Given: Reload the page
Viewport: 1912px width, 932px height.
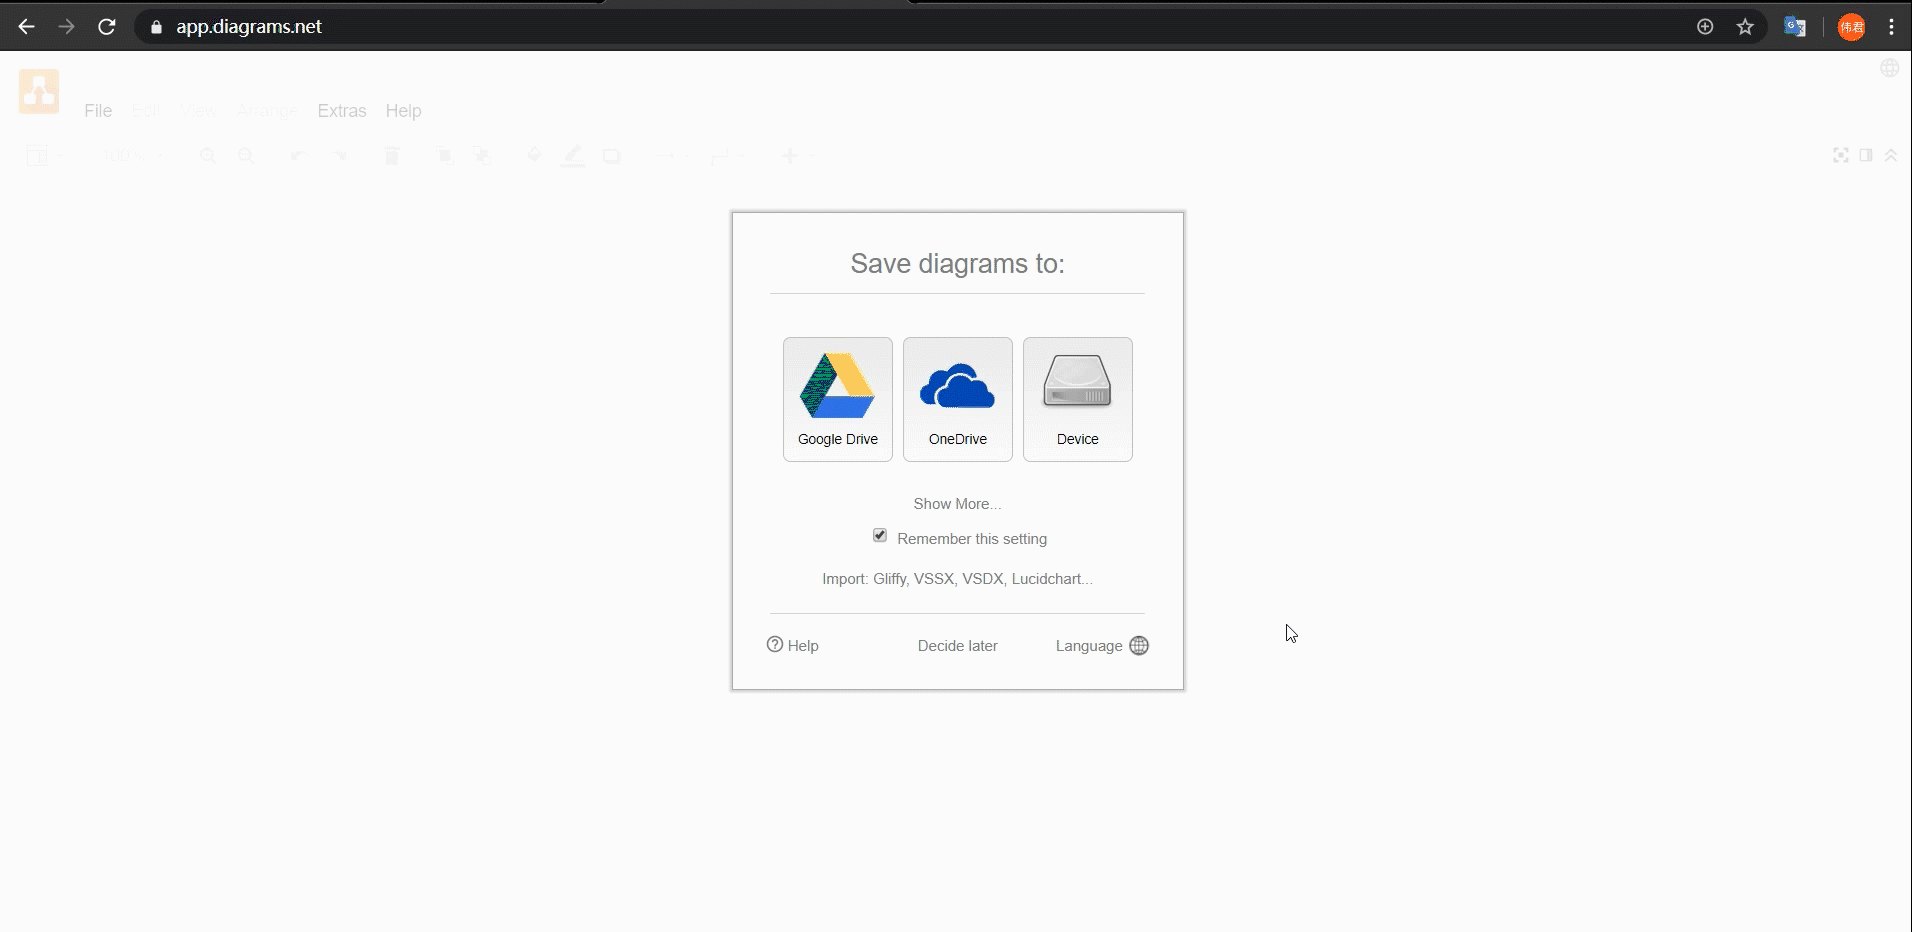Looking at the screenshot, I should (x=107, y=27).
